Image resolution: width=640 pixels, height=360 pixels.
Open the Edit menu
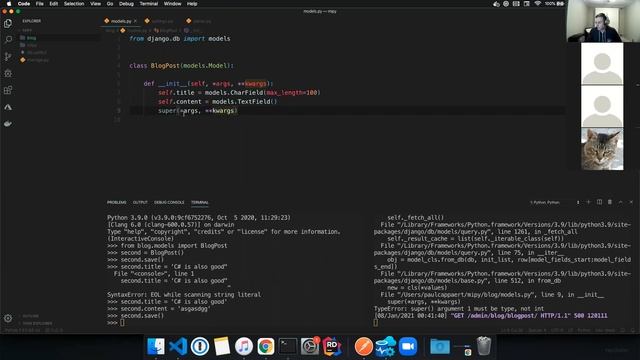click(x=53, y=4)
